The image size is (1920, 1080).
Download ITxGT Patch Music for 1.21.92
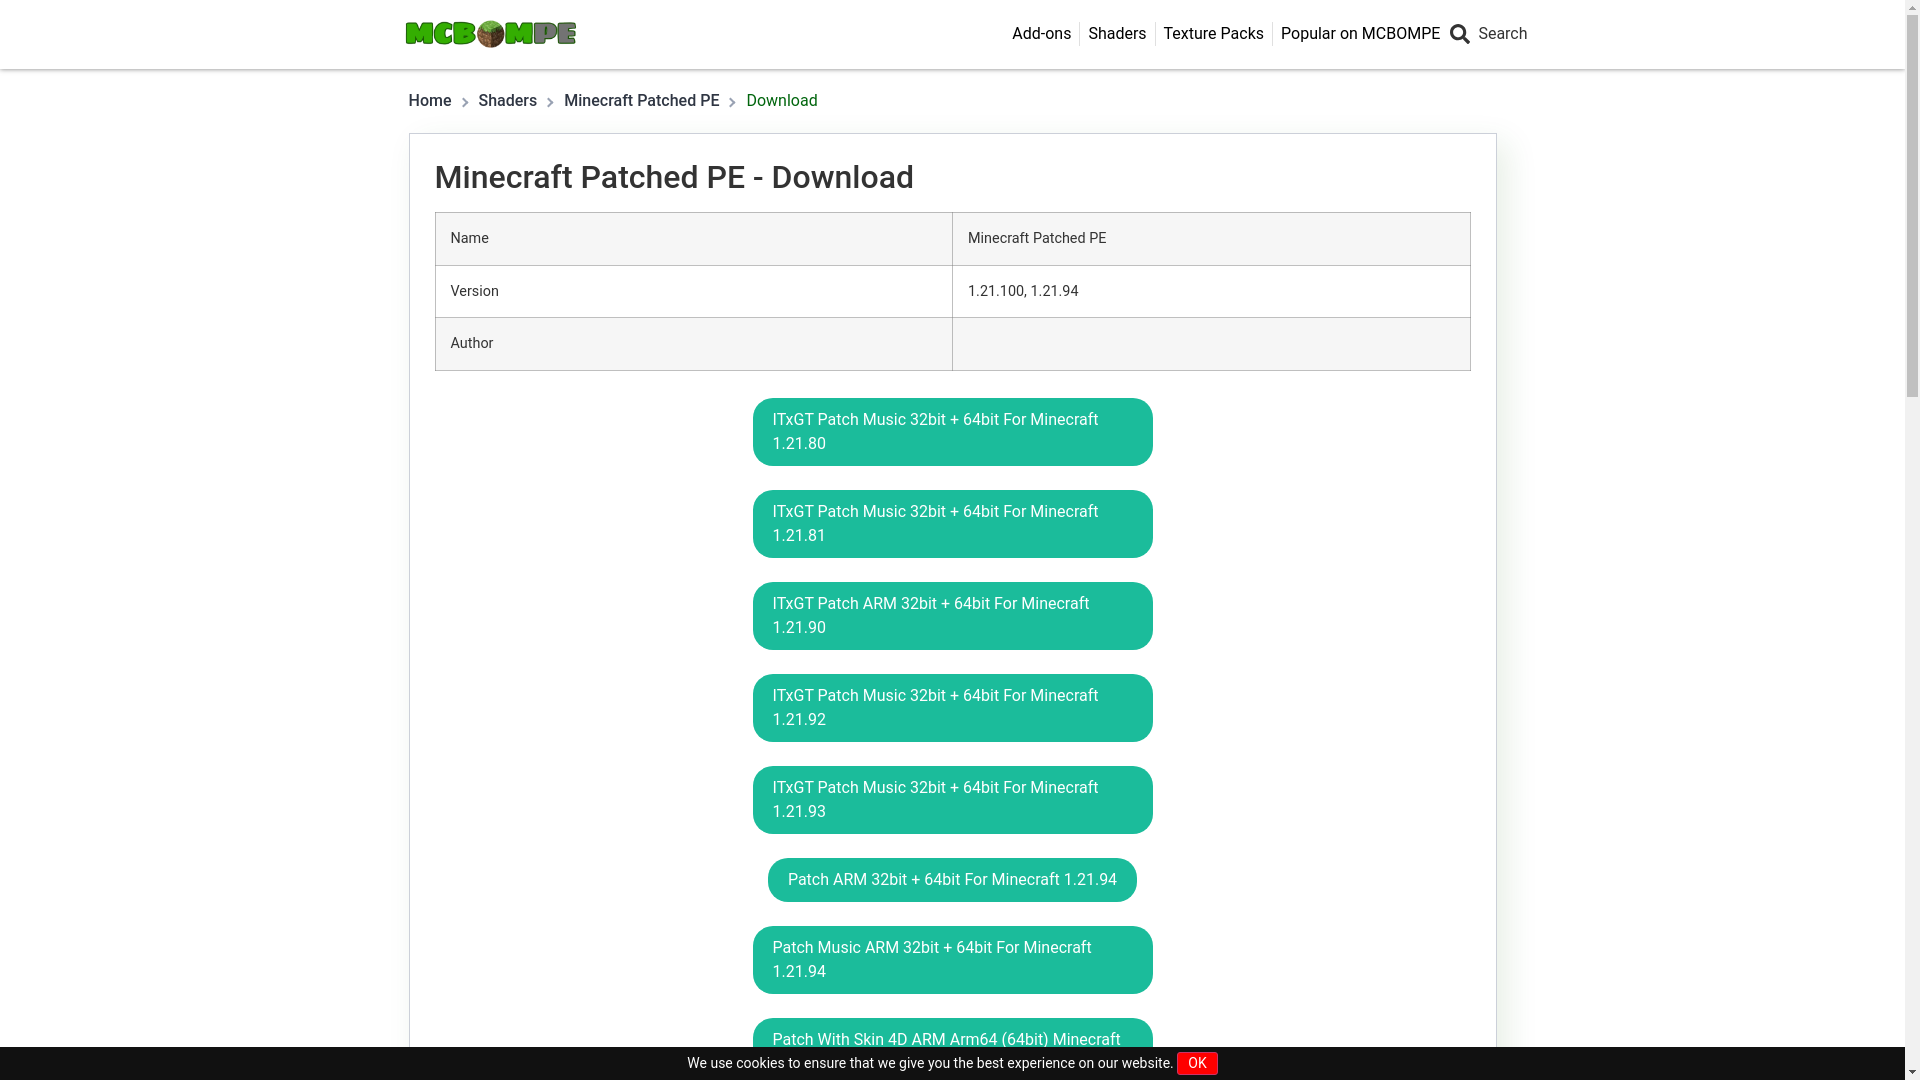pyautogui.click(x=952, y=708)
